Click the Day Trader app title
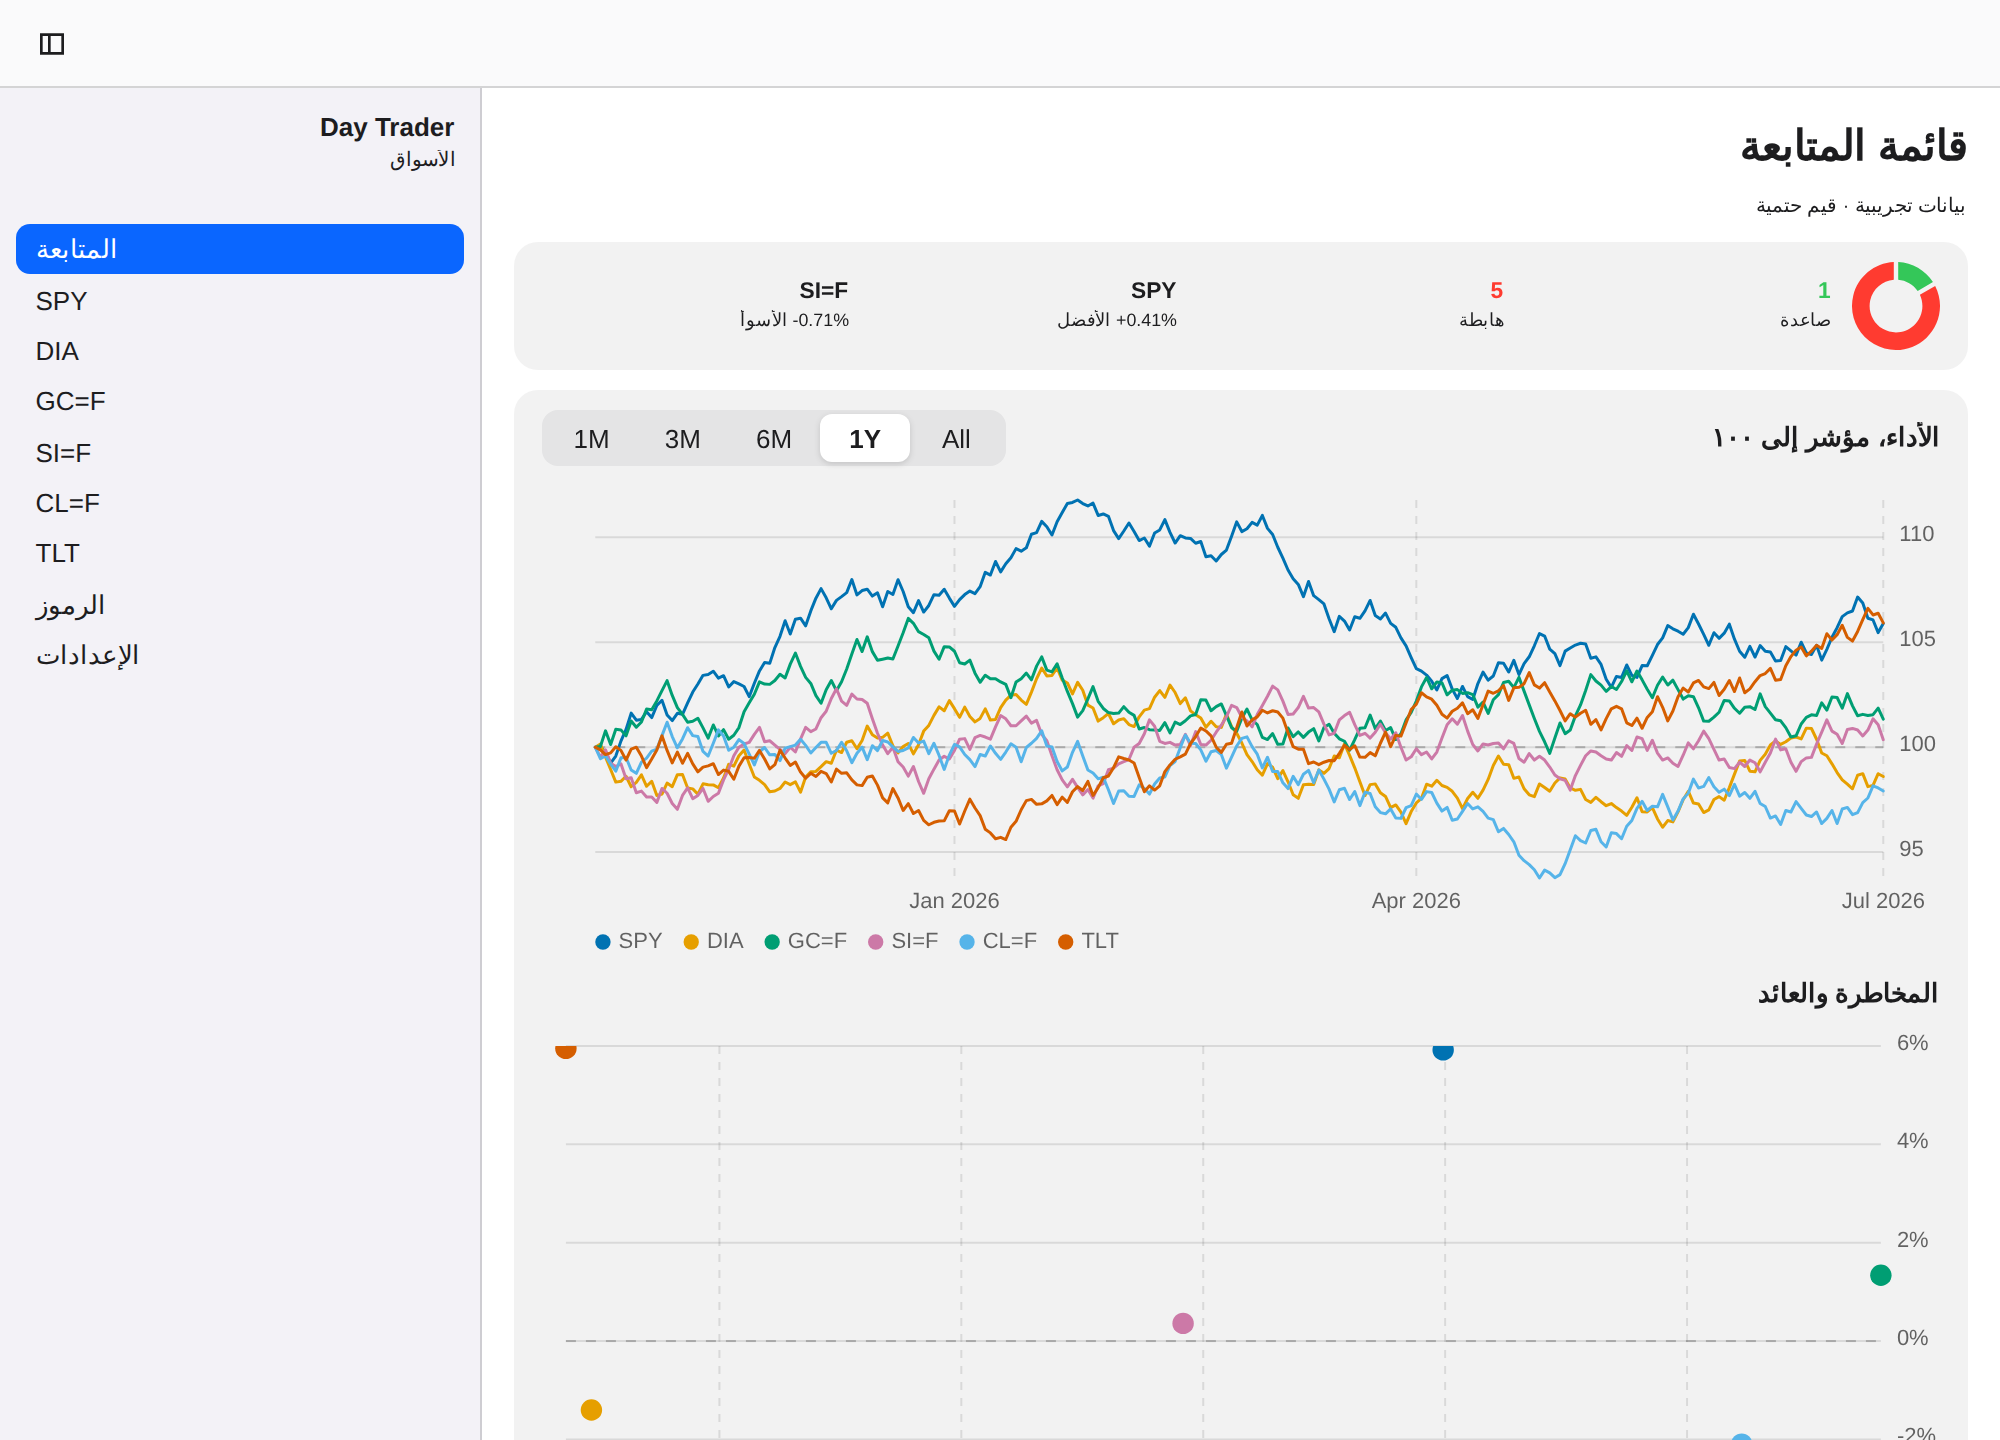 (x=387, y=127)
